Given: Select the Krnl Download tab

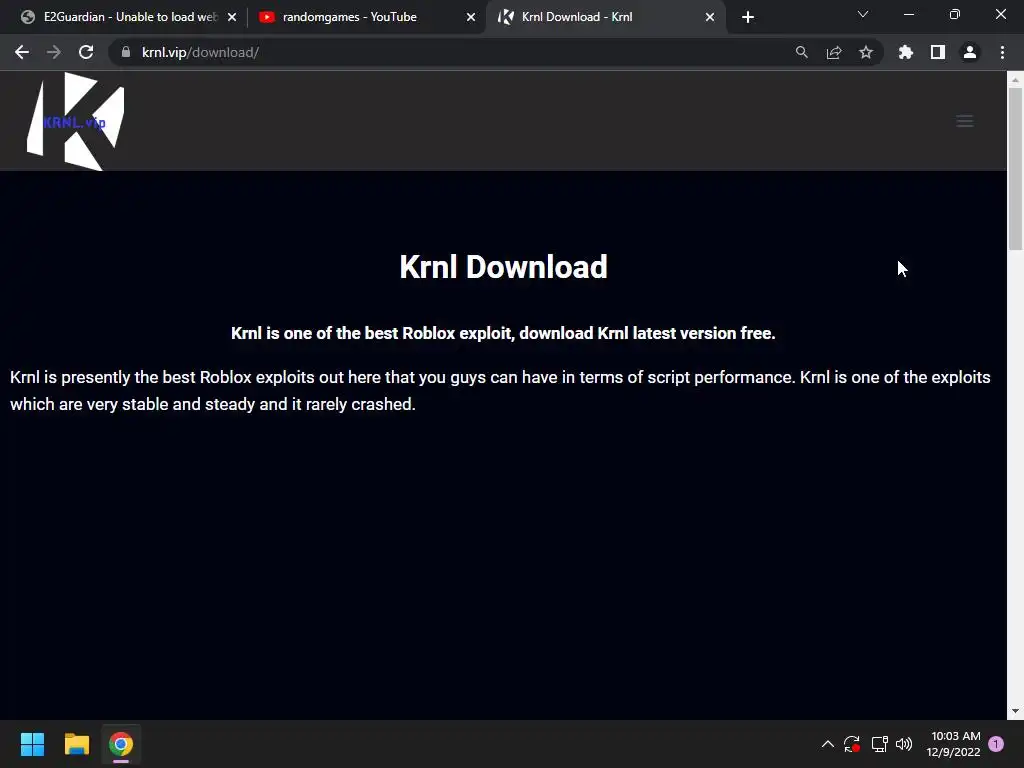Looking at the screenshot, I should [x=605, y=17].
